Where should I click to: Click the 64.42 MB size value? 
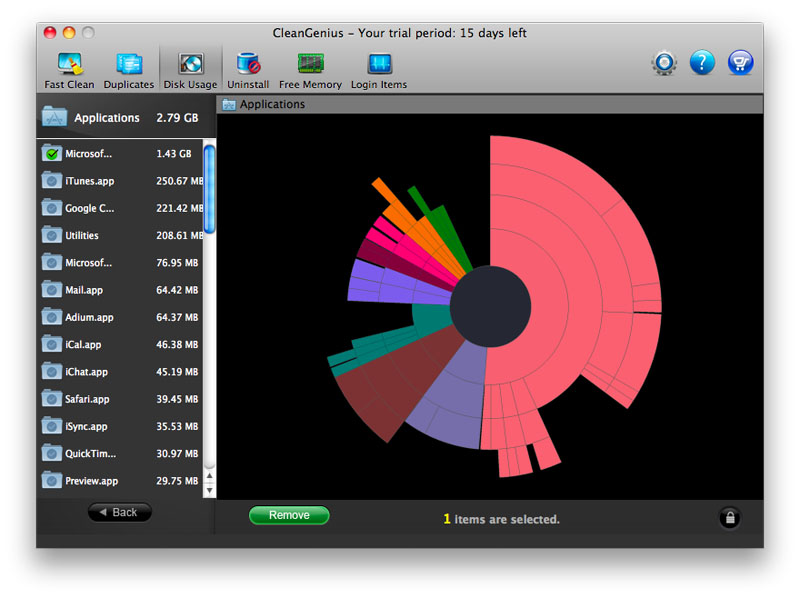[x=177, y=290]
